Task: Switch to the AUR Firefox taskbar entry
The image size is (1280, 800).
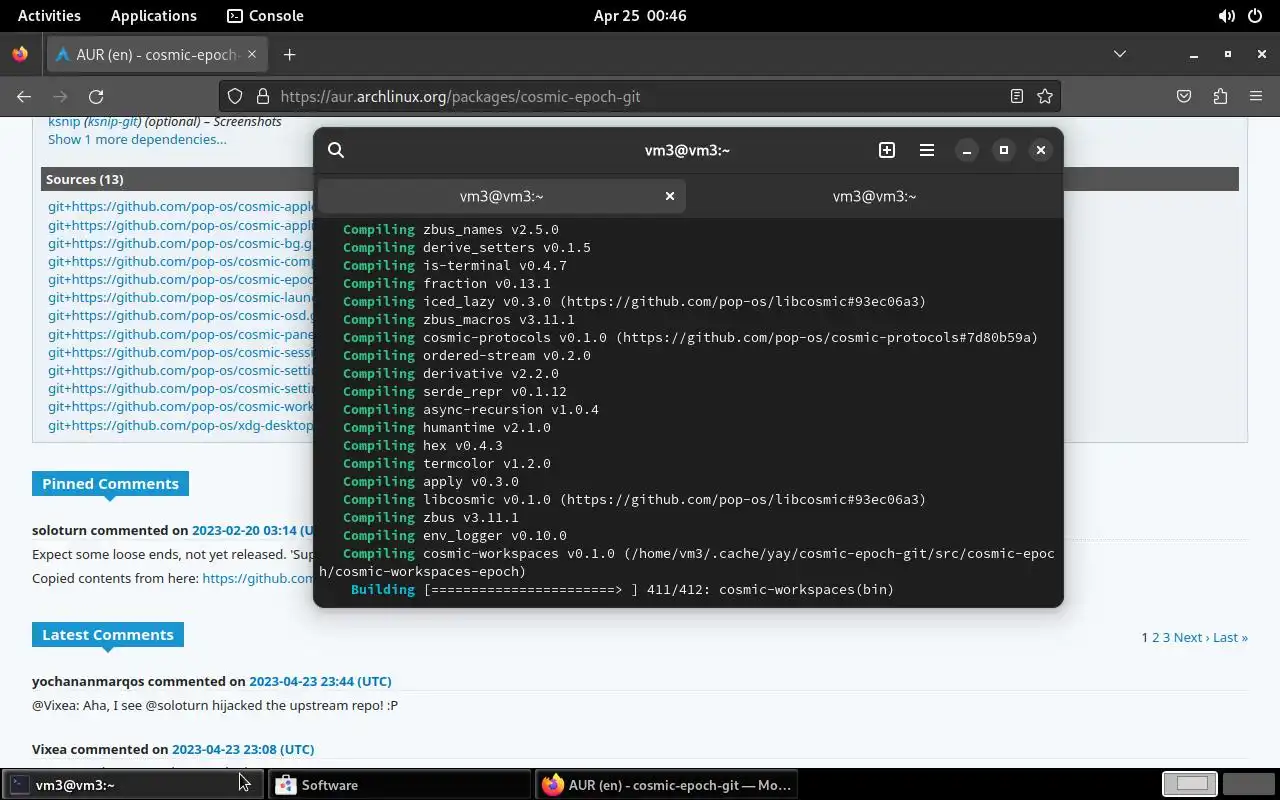Action: [667, 785]
